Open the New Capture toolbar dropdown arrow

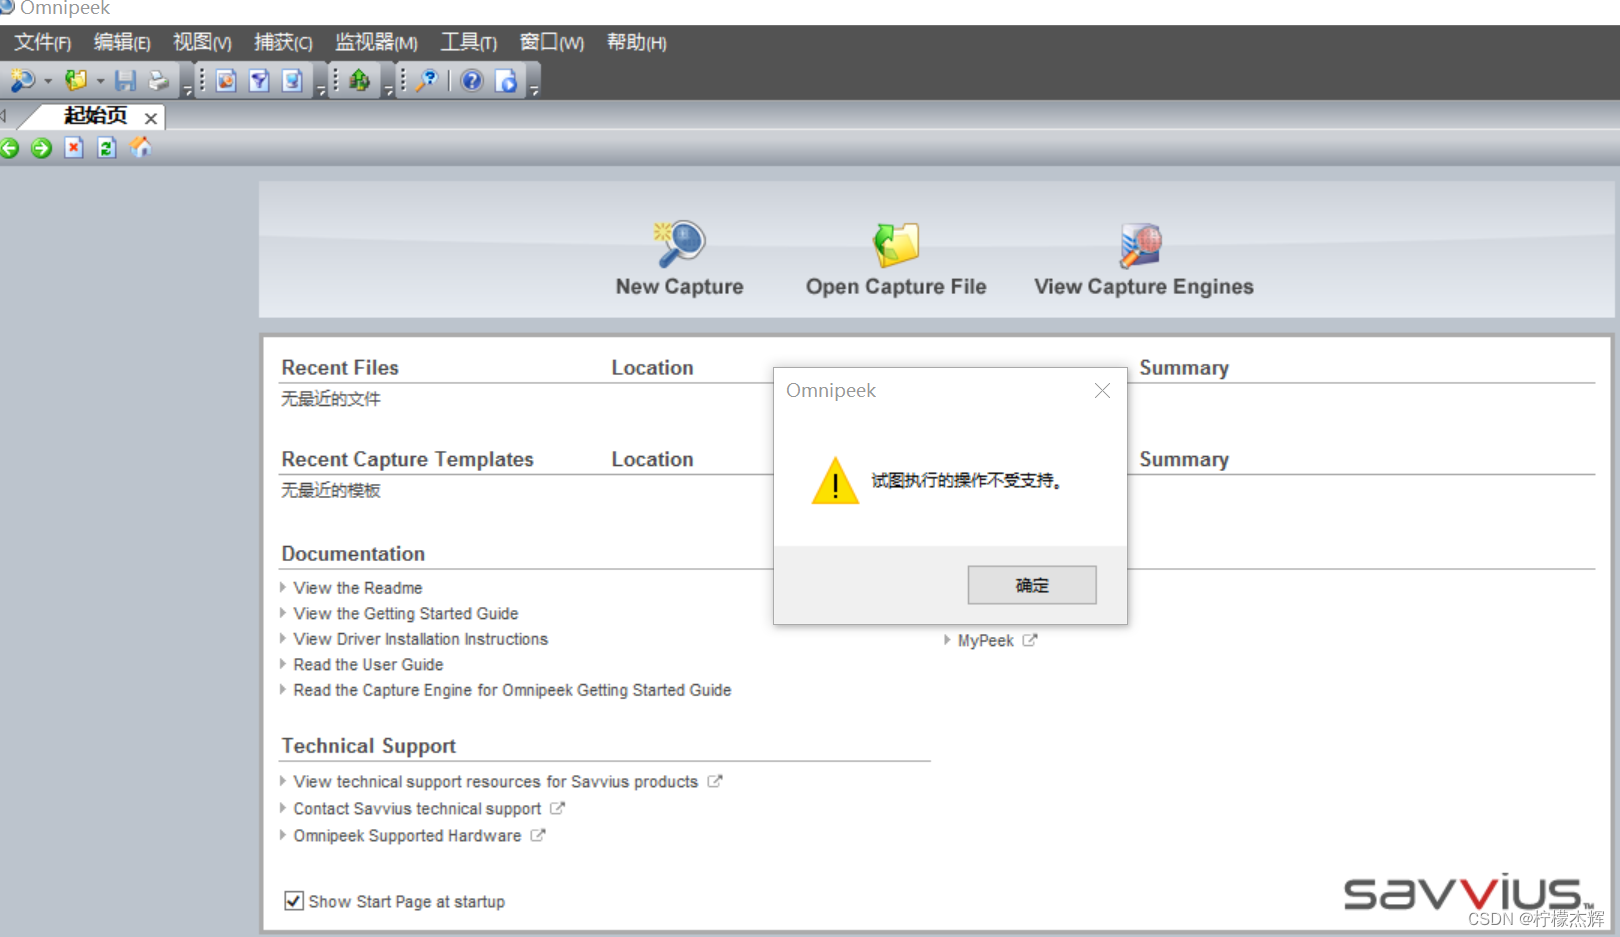(x=47, y=81)
